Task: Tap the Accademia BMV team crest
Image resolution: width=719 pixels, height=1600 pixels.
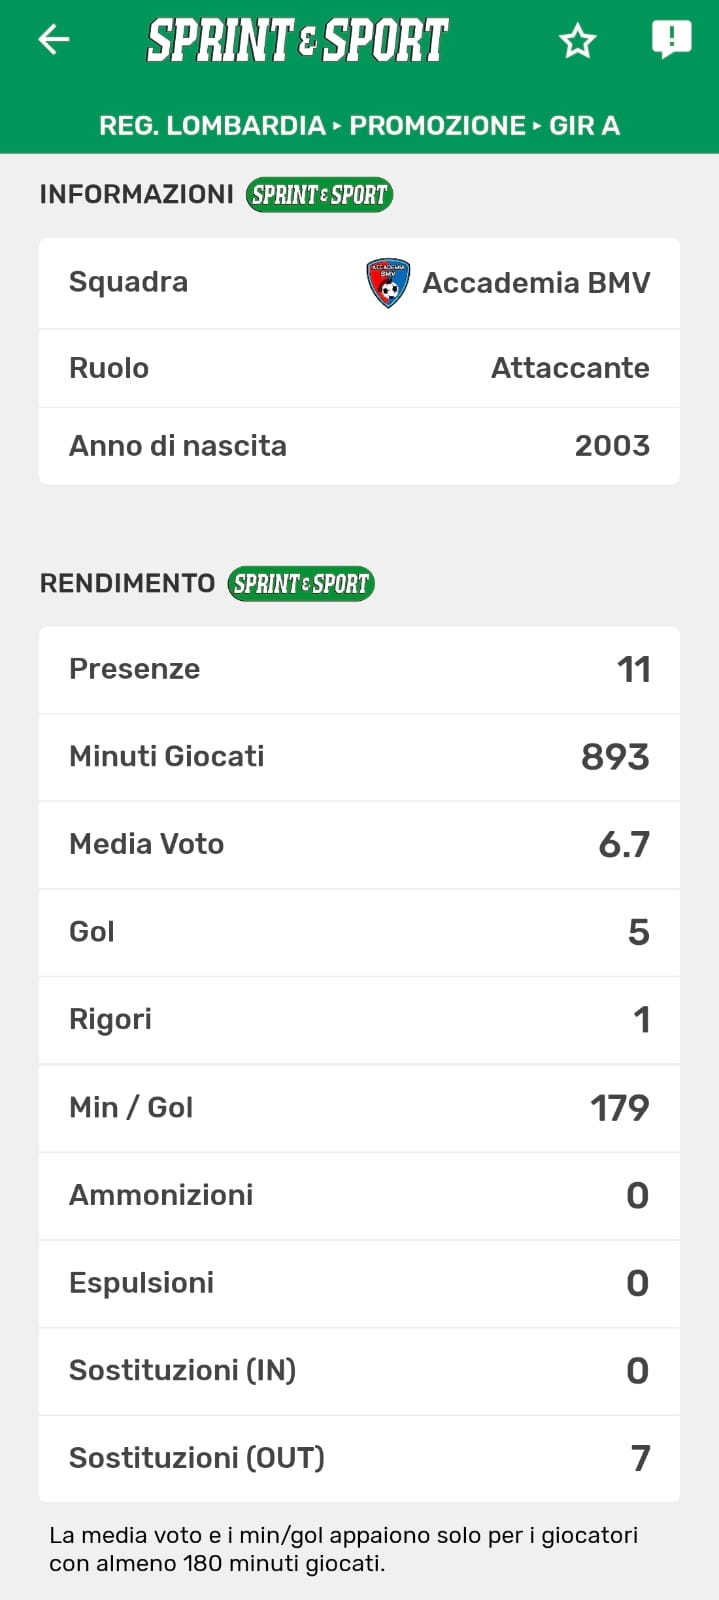Action: [388, 283]
